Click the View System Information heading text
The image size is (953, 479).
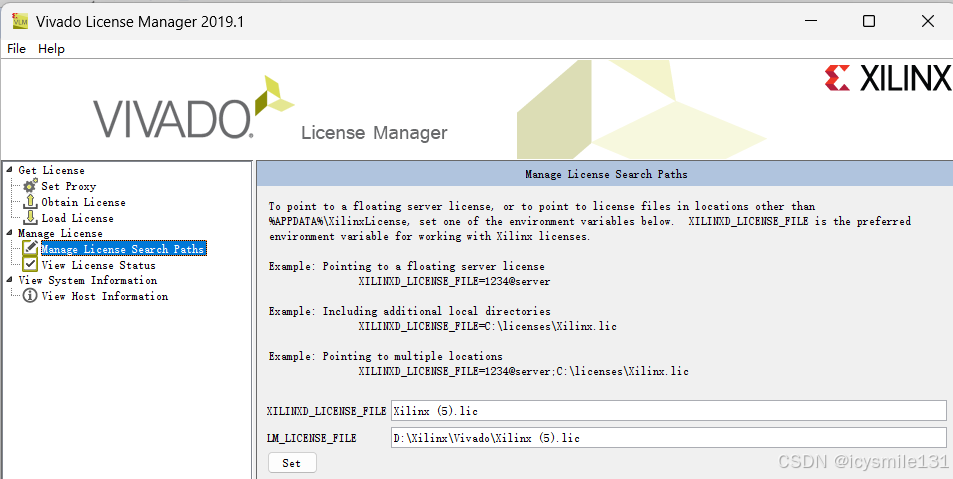(88, 280)
